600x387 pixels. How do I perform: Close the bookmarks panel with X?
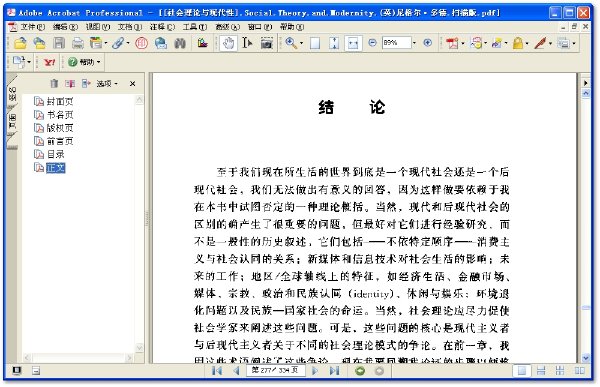coord(132,83)
